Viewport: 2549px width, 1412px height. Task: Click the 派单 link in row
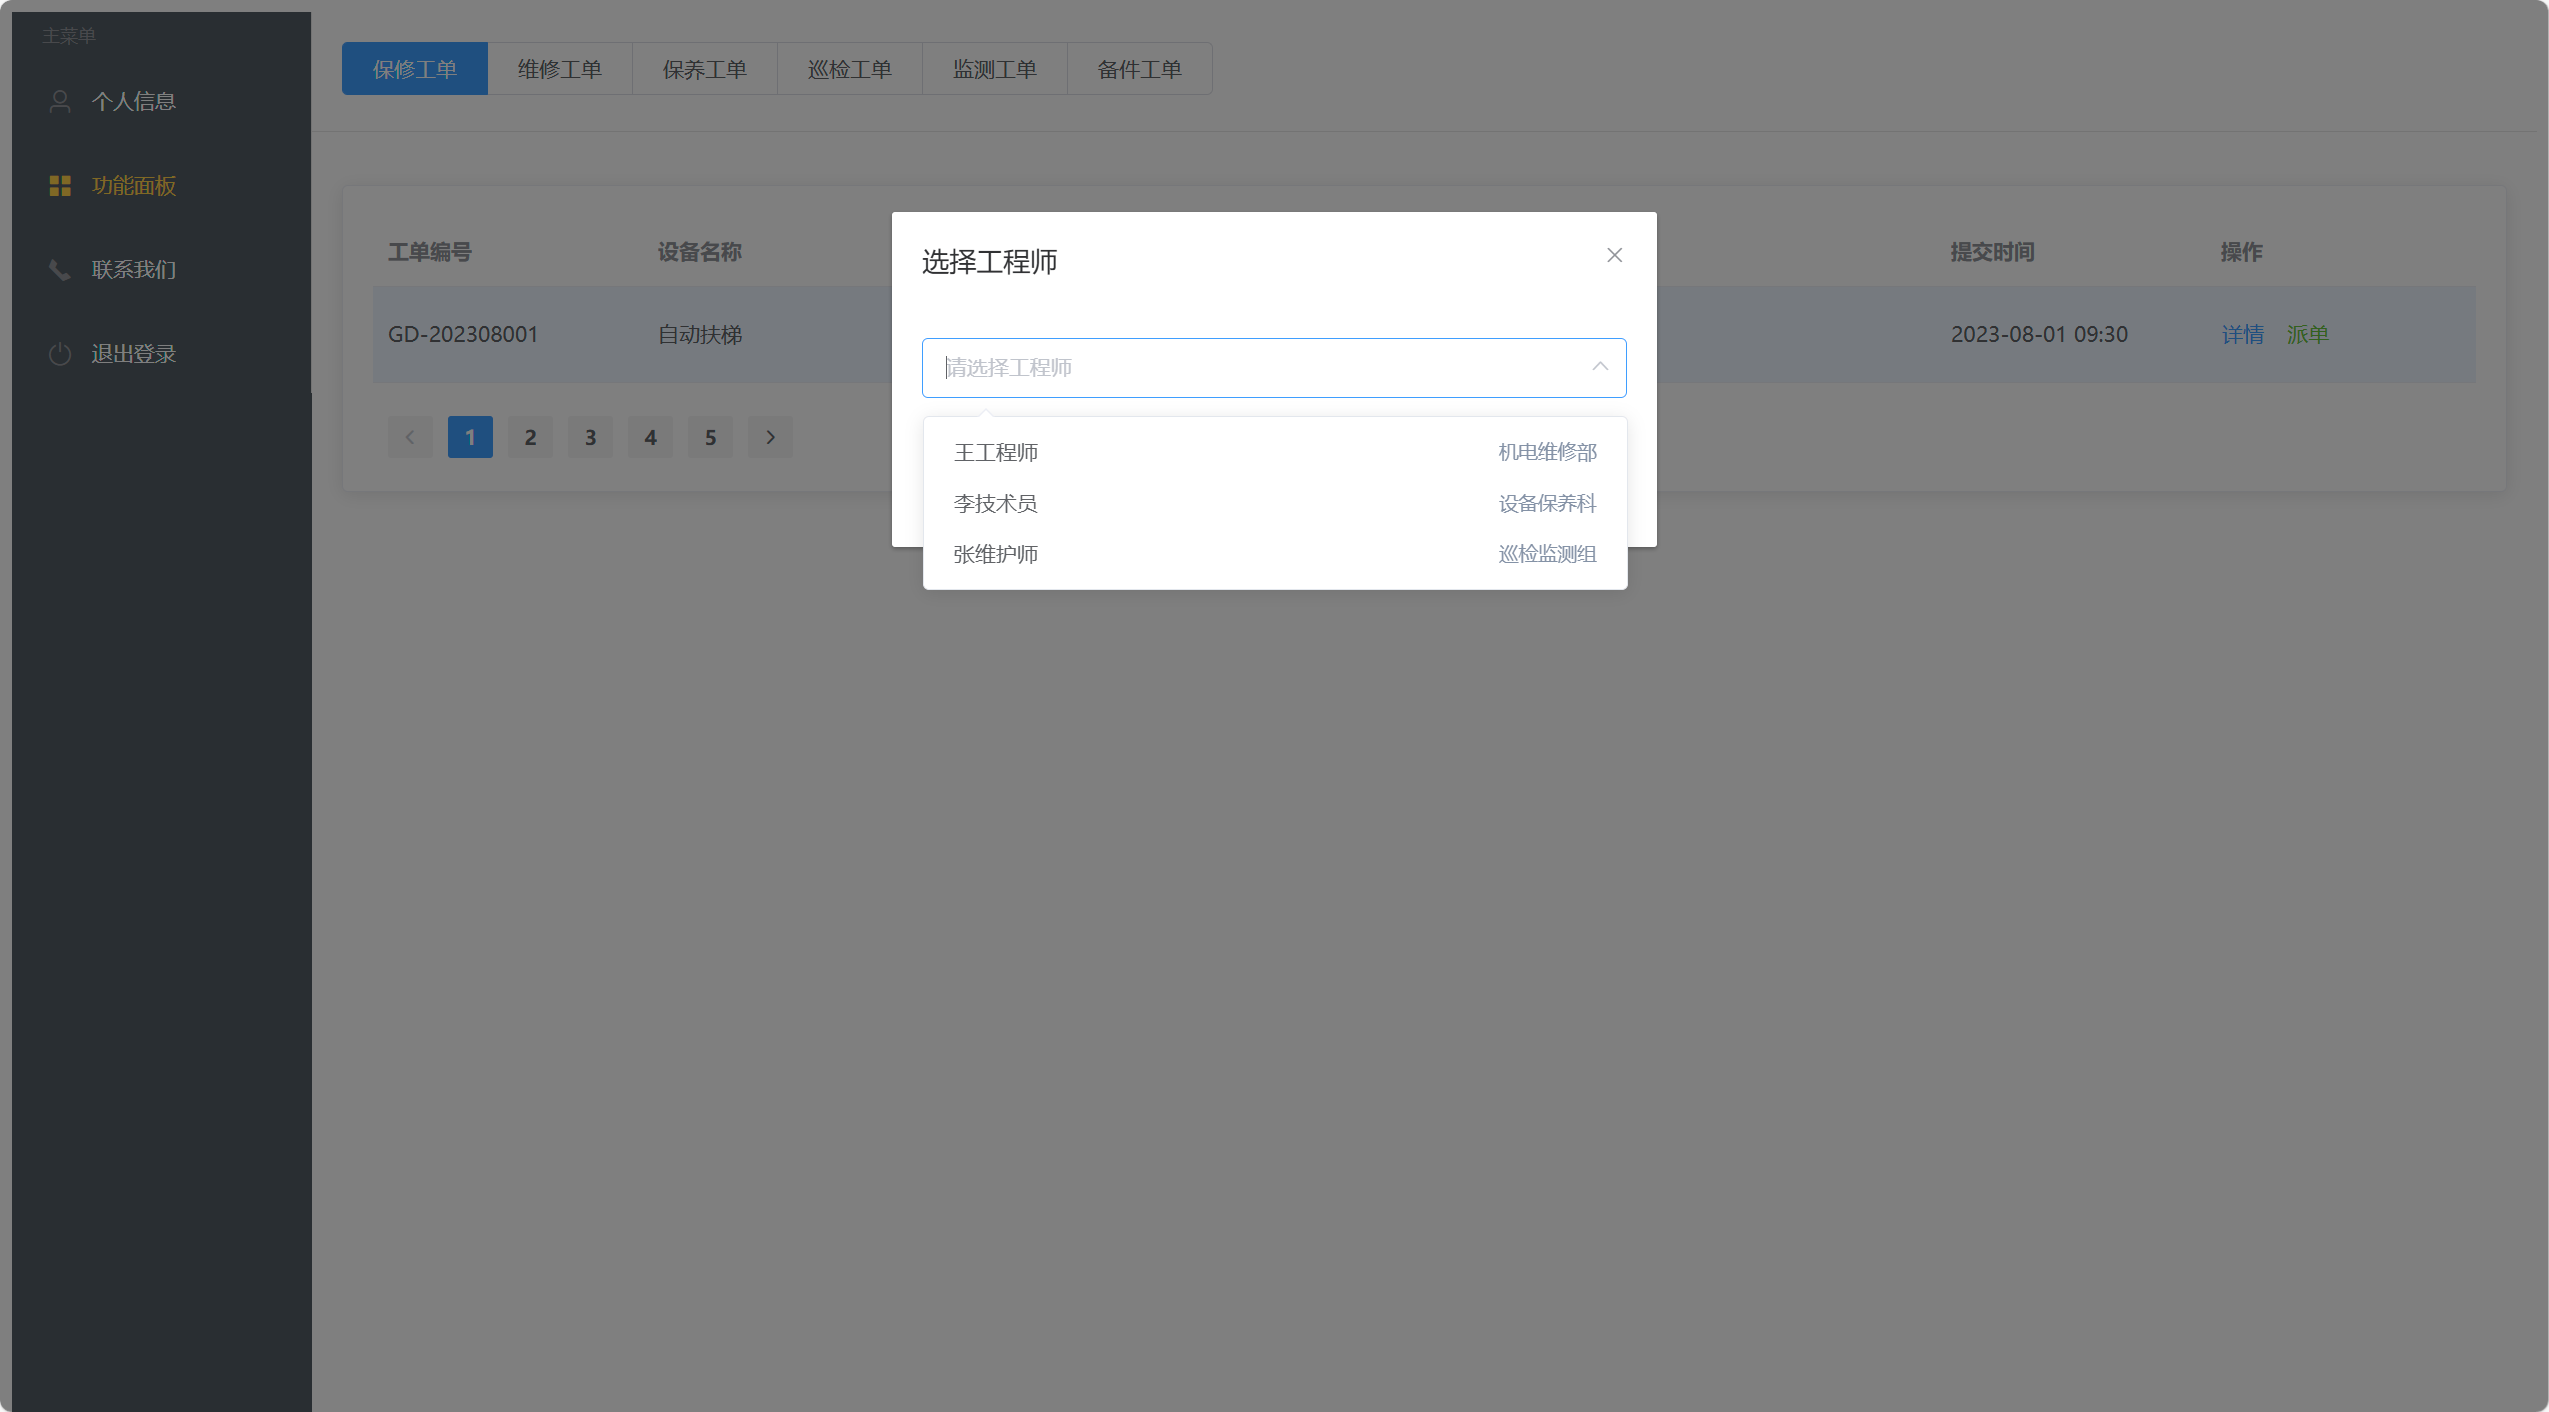[2307, 335]
